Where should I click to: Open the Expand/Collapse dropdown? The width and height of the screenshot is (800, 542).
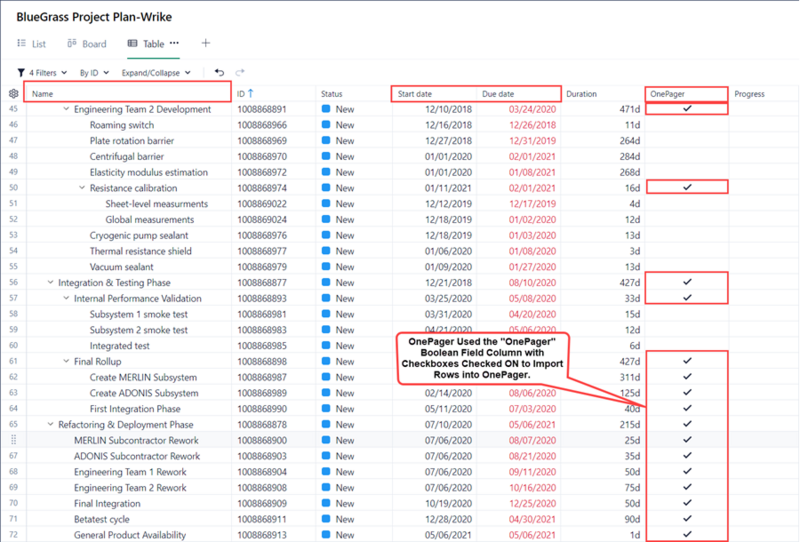pos(156,72)
